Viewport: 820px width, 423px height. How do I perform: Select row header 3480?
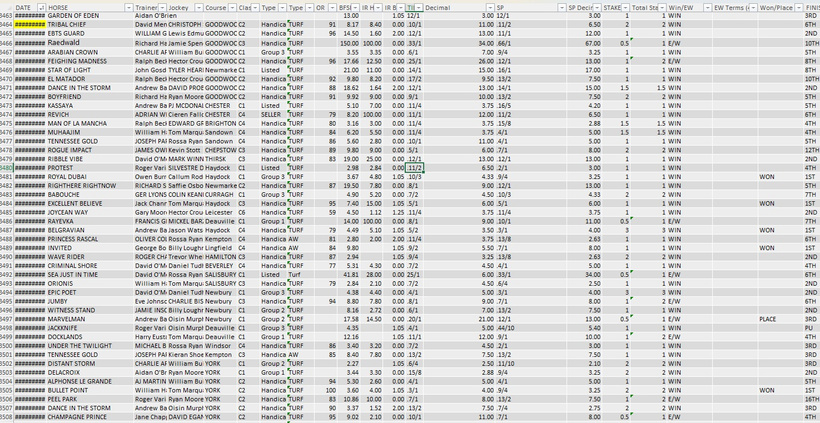pos(7,168)
